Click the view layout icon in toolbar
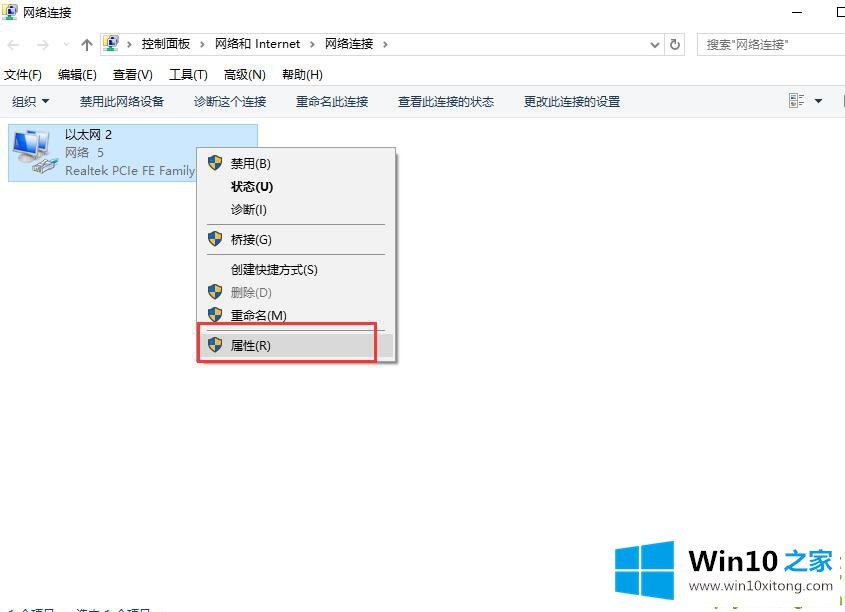 pos(797,101)
